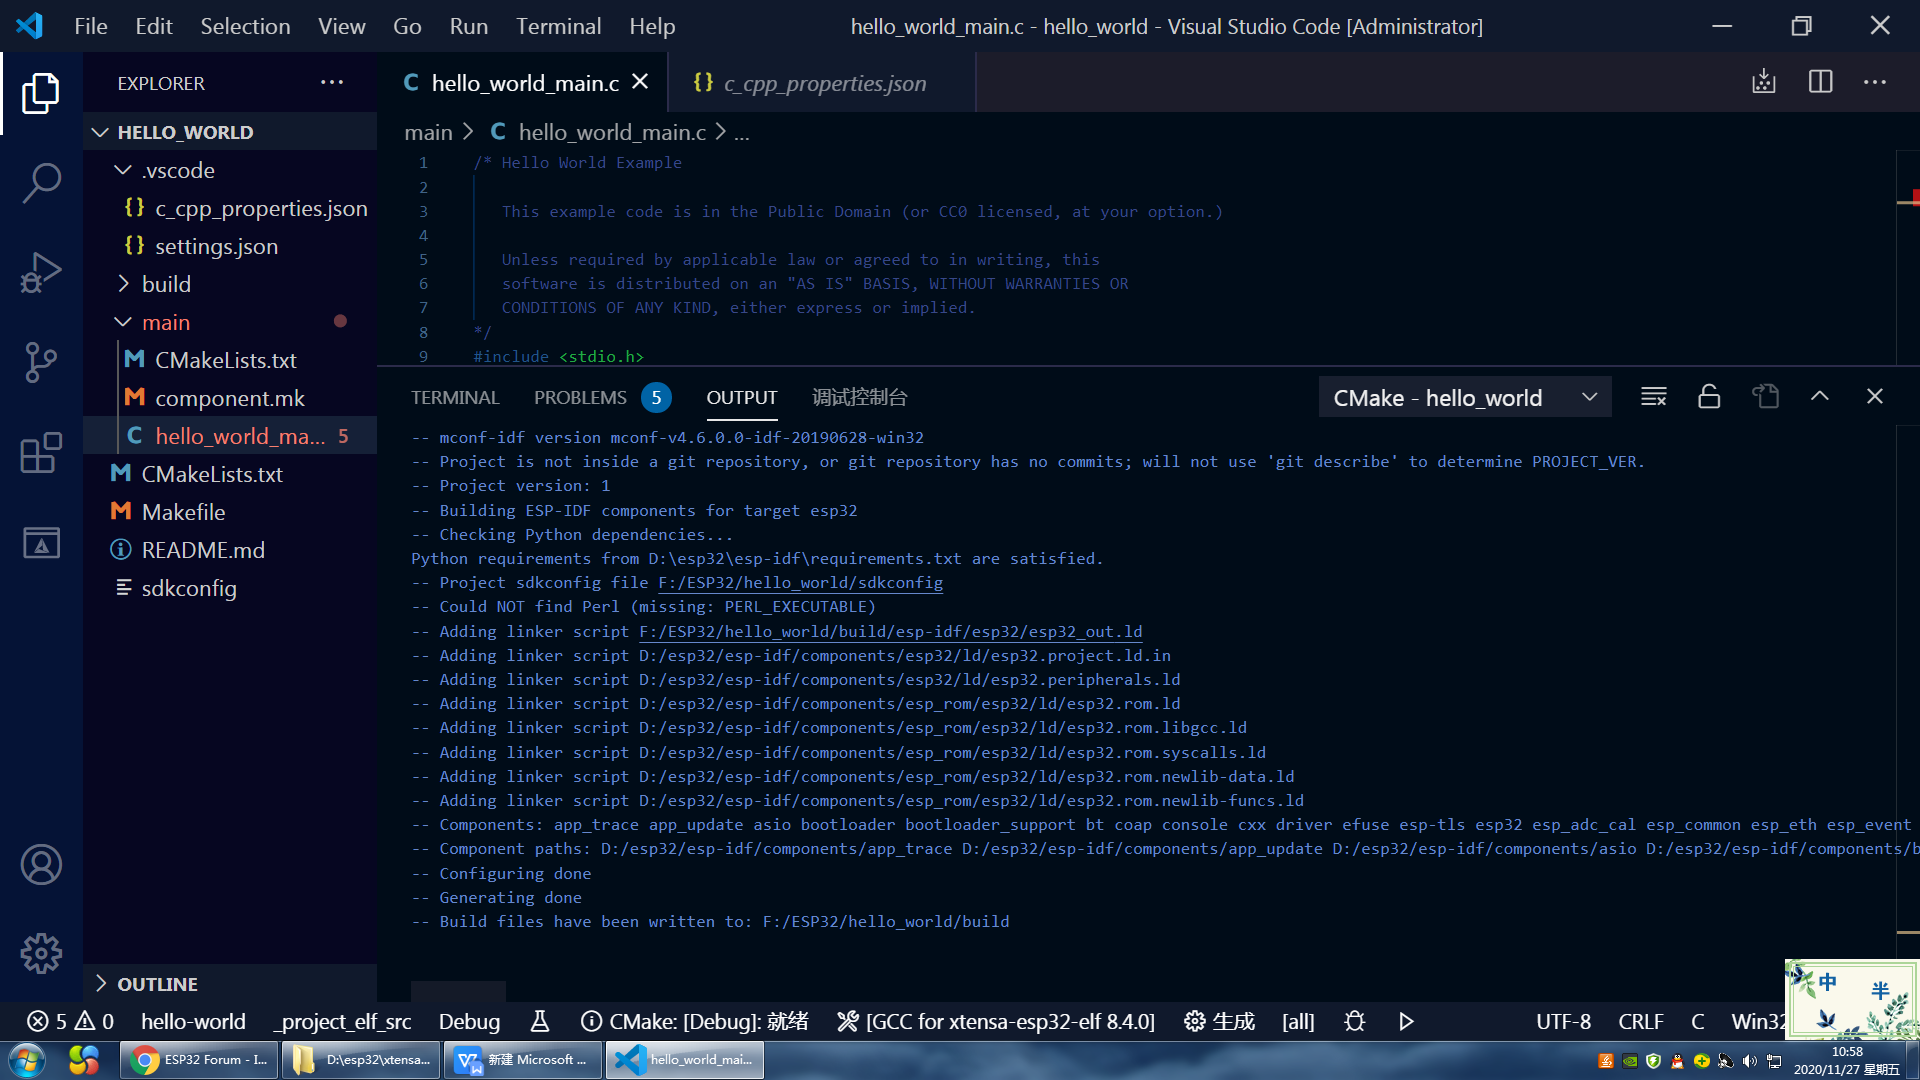Open settings.json in the explorer

(x=230, y=246)
